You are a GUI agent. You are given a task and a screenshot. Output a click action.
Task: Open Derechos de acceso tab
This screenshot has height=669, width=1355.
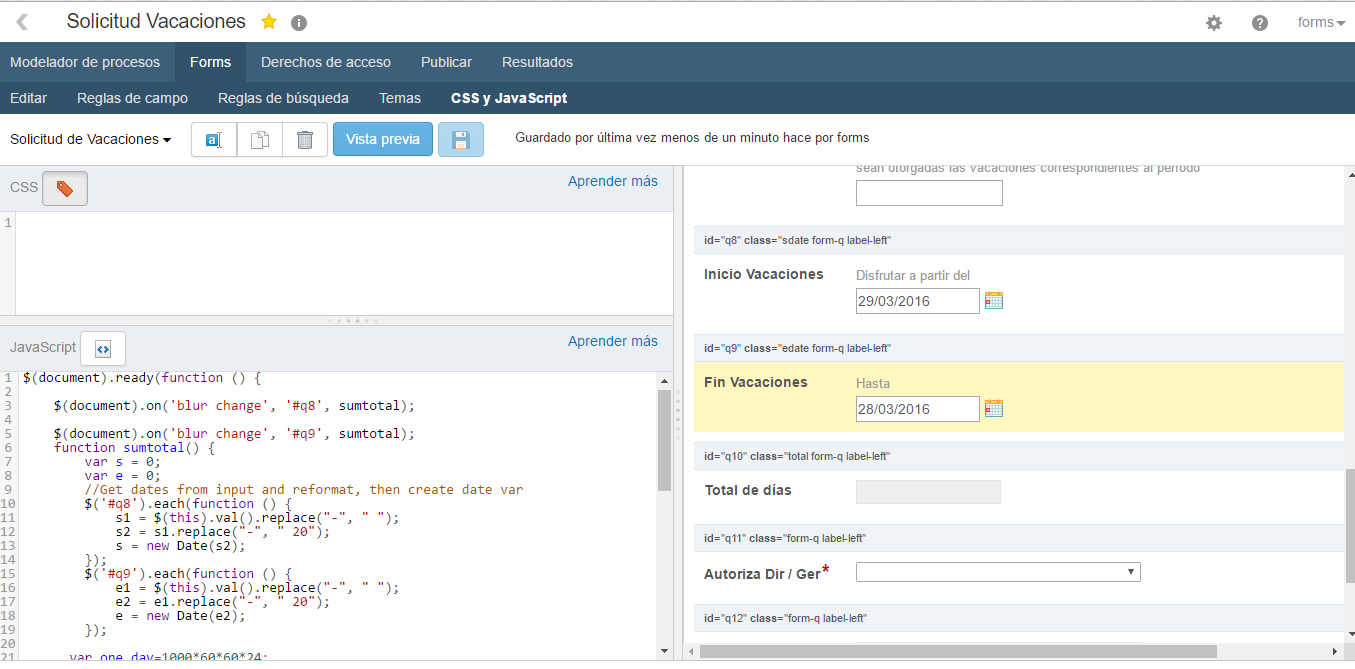(326, 62)
